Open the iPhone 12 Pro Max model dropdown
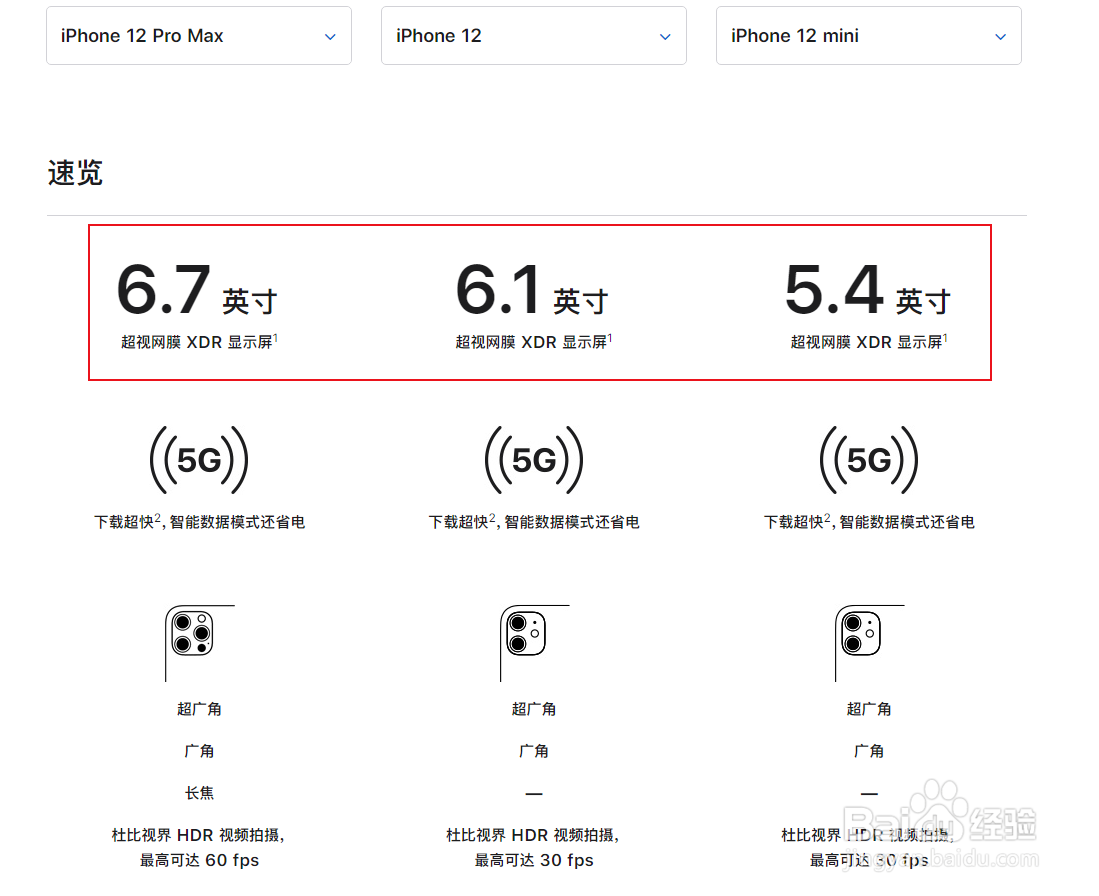 pyautogui.click(x=199, y=36)
